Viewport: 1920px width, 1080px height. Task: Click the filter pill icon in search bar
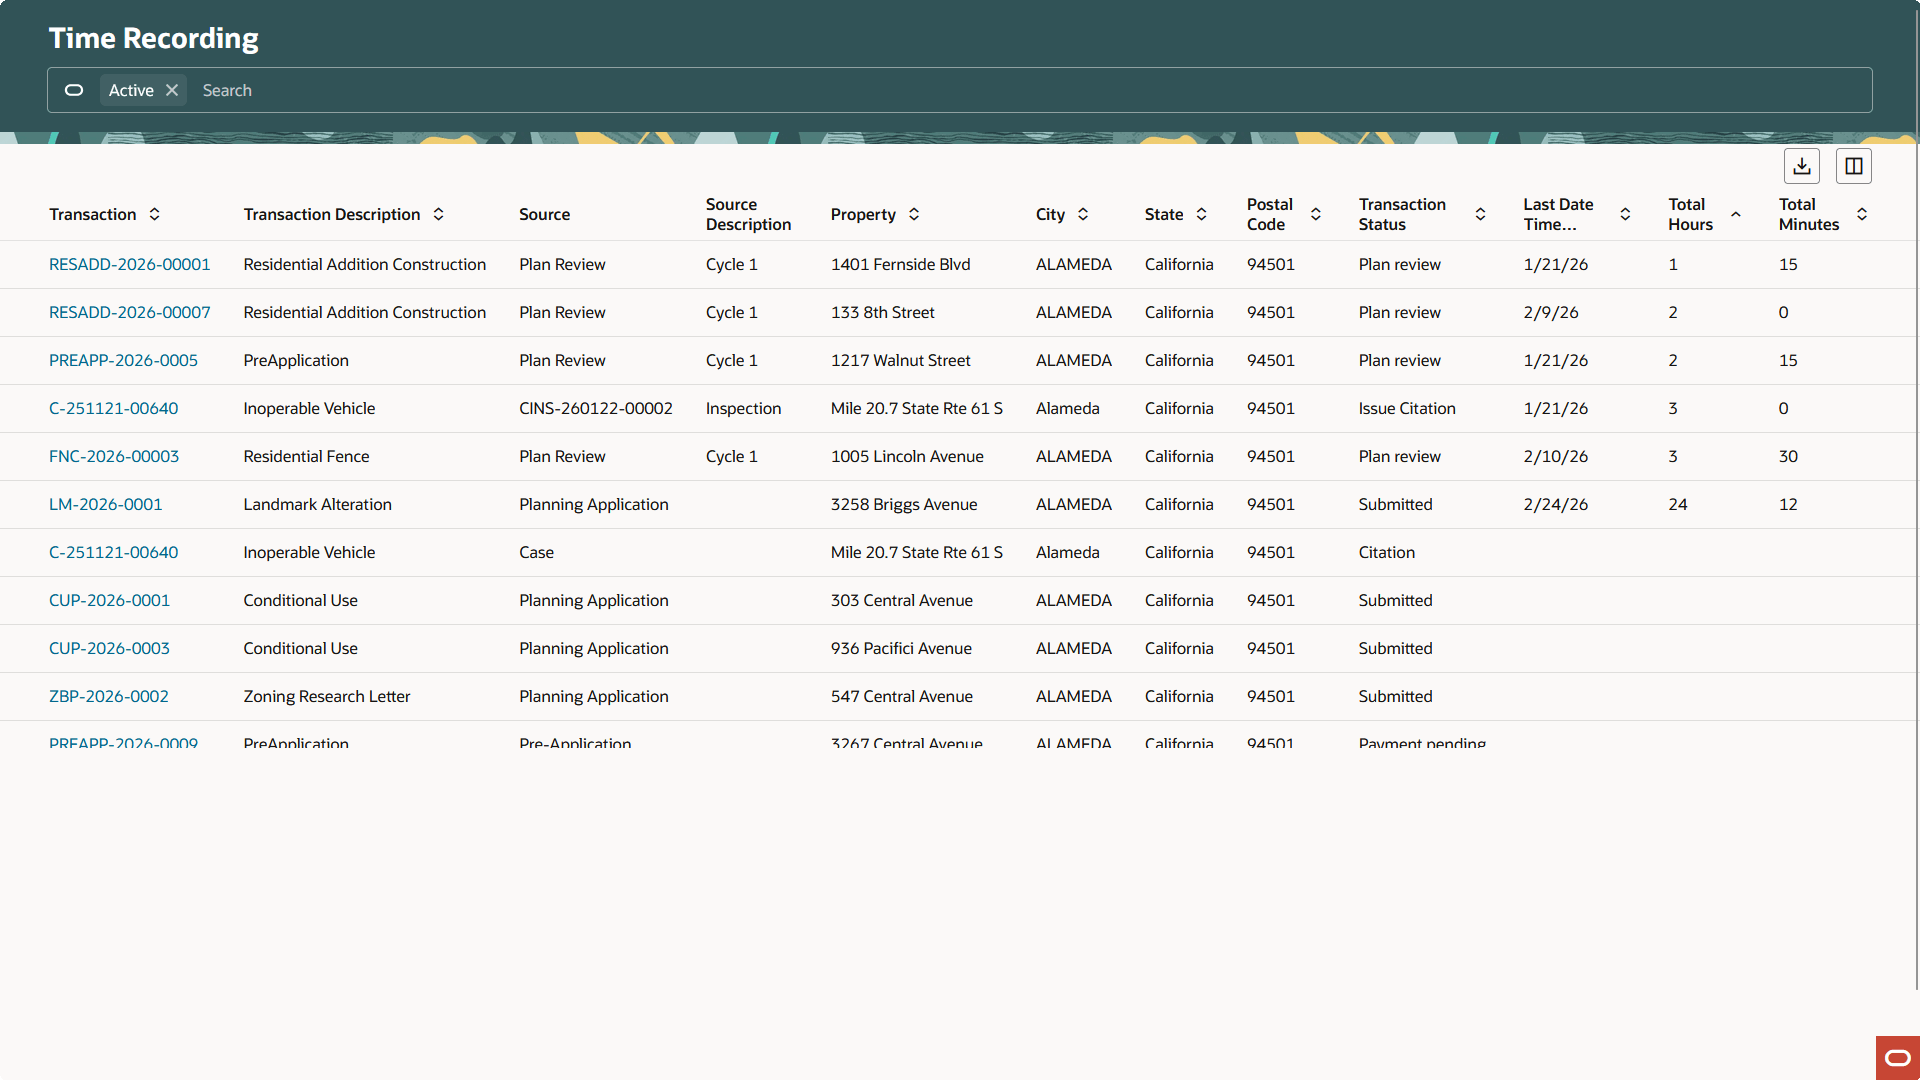[x=73, y=90]
